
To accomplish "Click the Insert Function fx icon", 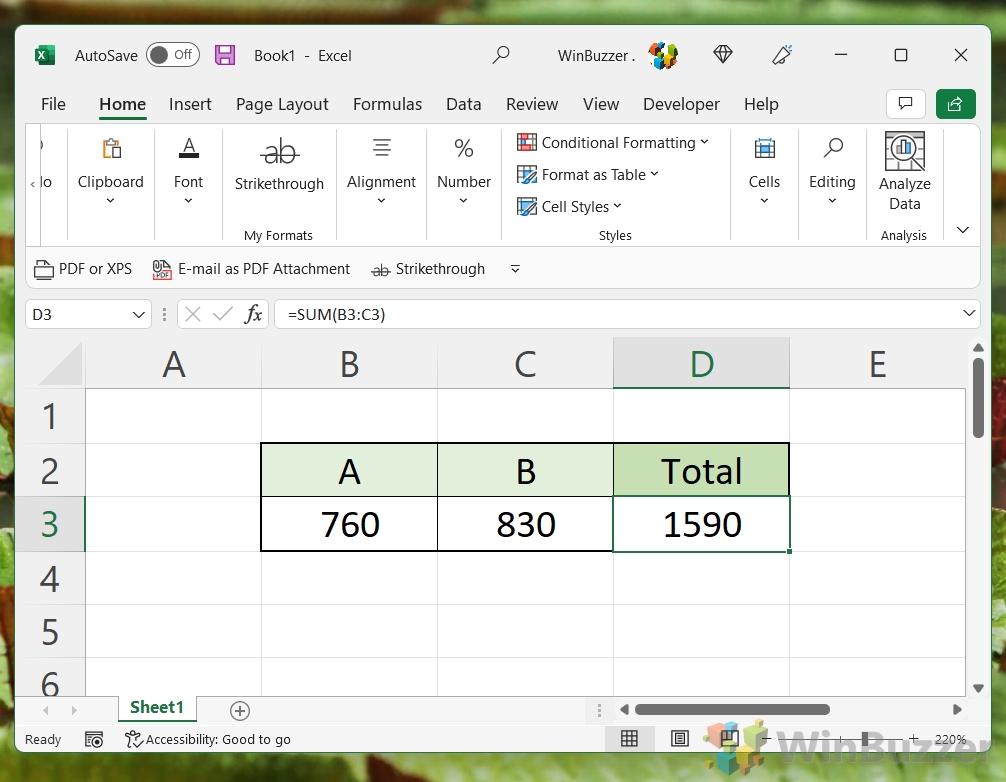I will [x=253, y=314].
